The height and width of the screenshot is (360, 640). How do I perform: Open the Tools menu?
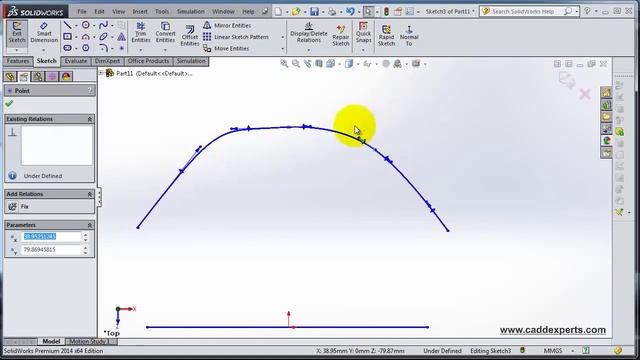[162, 11]
